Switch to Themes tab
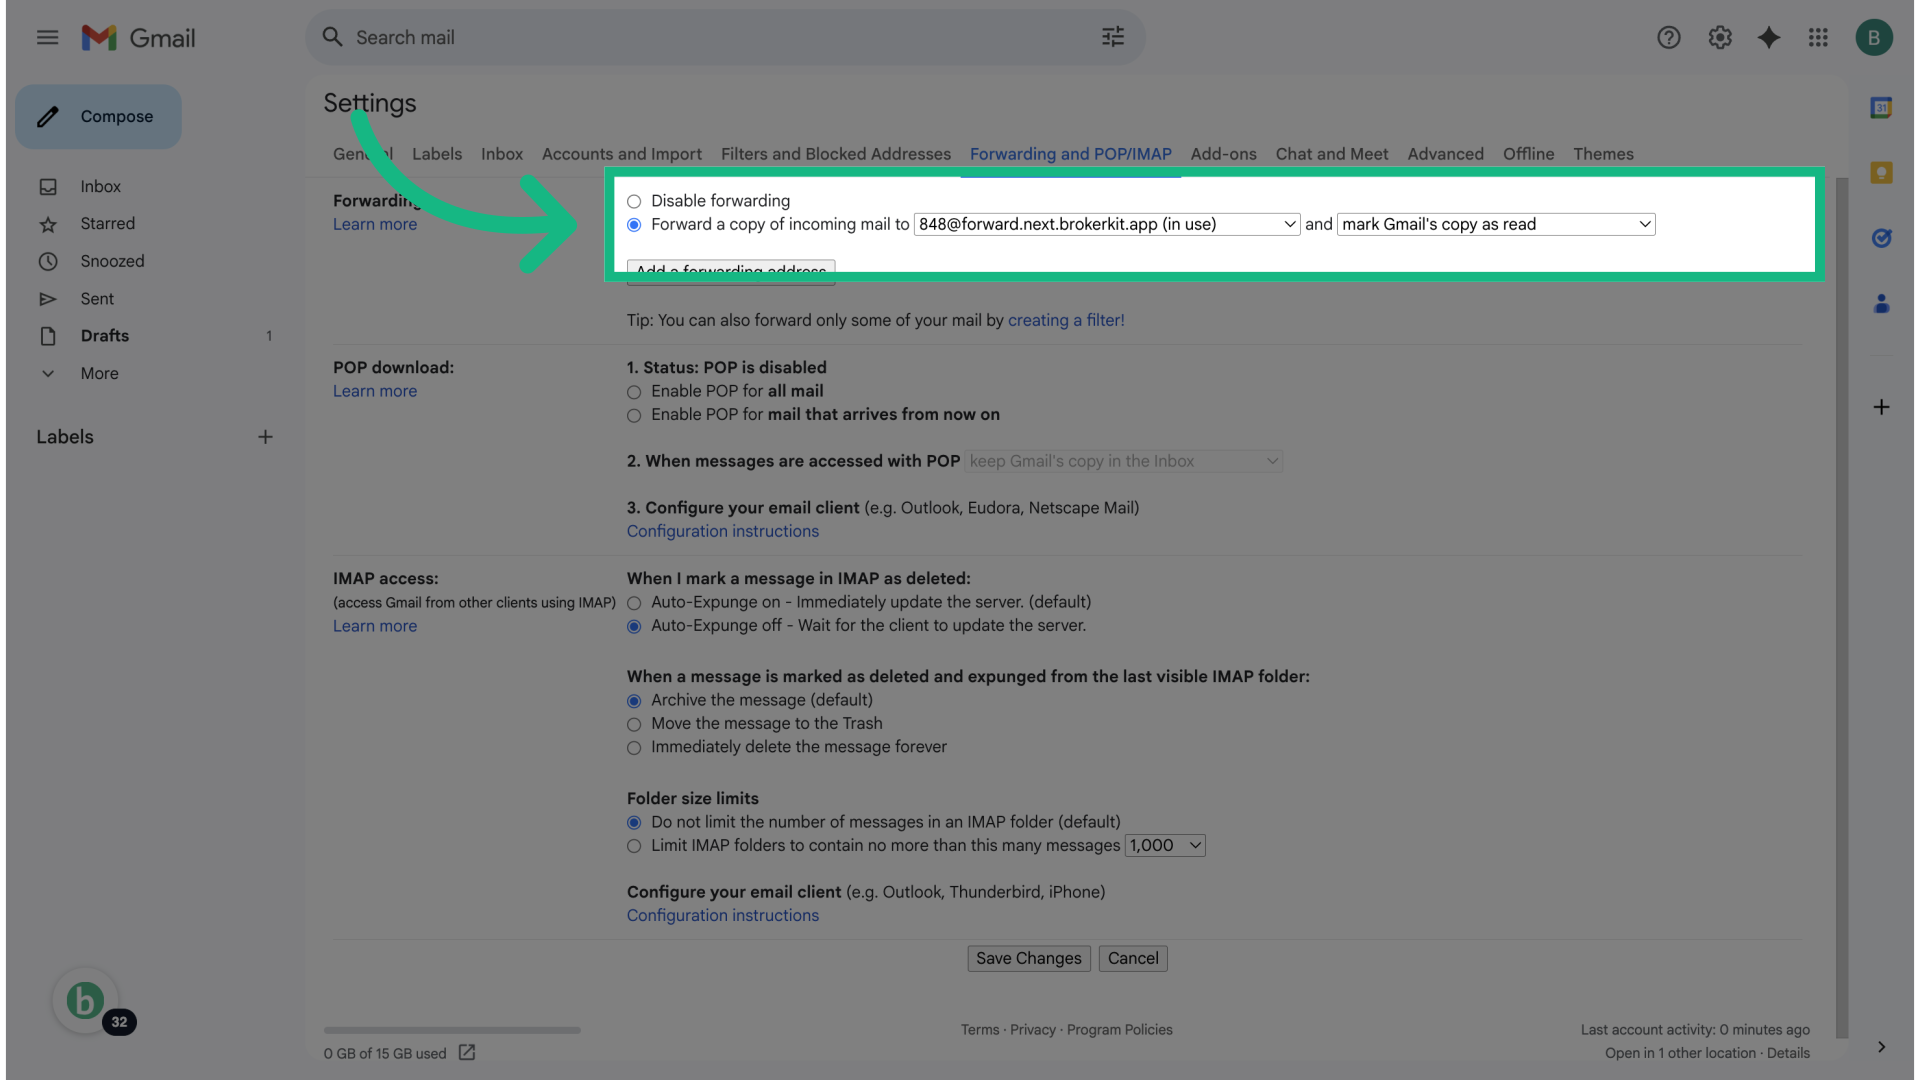 pos(1603,154)
